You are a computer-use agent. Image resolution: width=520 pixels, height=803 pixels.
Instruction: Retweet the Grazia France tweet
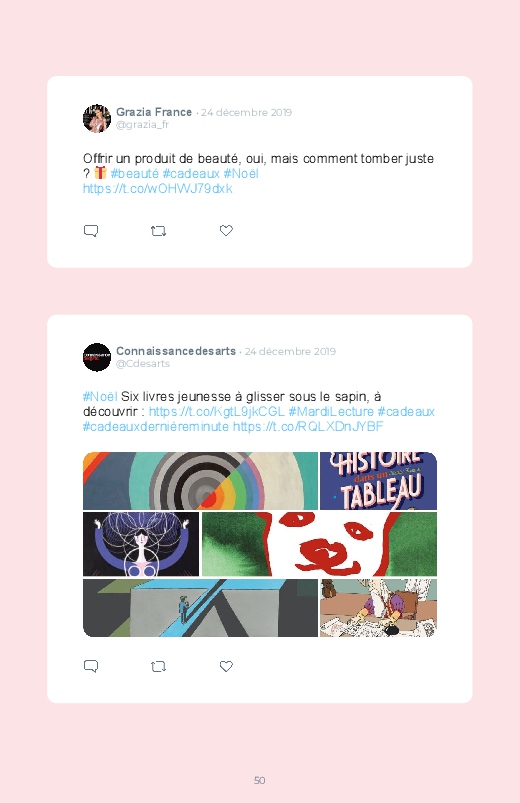click(x=158, y=231)
